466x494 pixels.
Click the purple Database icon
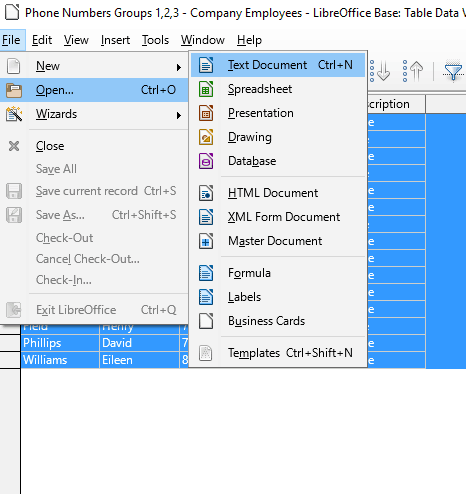tap(206, 161)
